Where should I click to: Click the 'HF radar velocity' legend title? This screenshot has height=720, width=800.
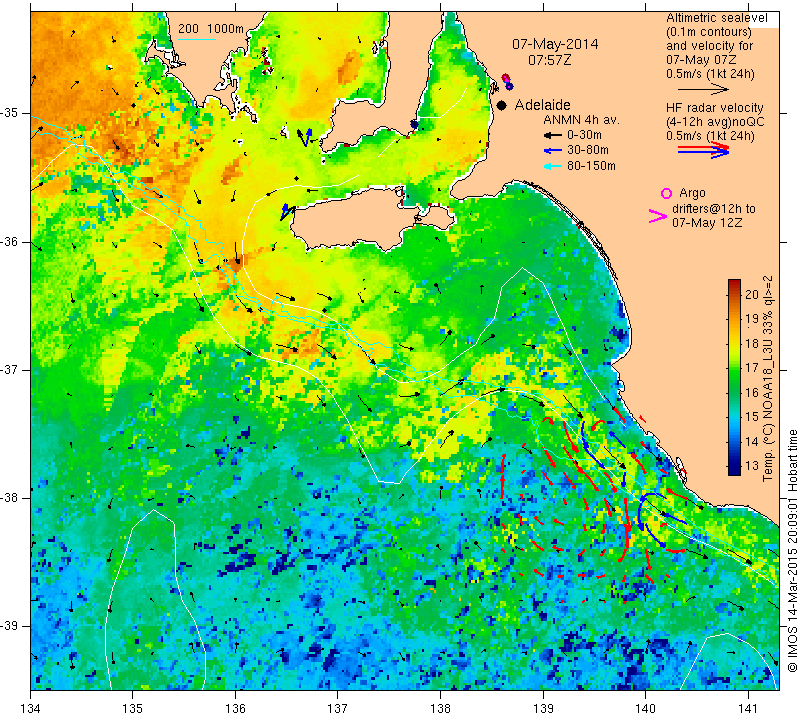[x=714, y=108]
